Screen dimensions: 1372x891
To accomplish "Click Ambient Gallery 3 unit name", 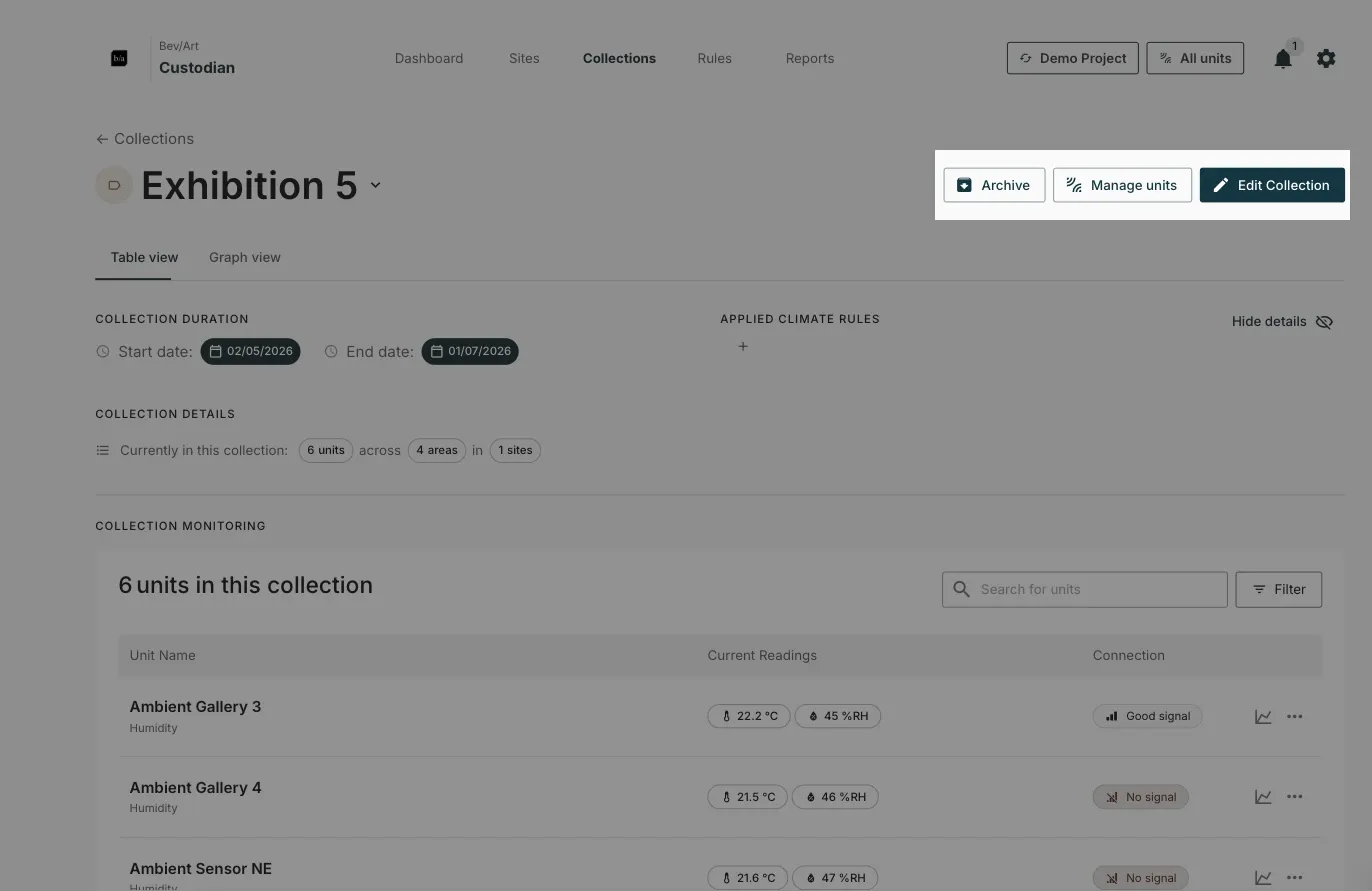I will point(195,706).
